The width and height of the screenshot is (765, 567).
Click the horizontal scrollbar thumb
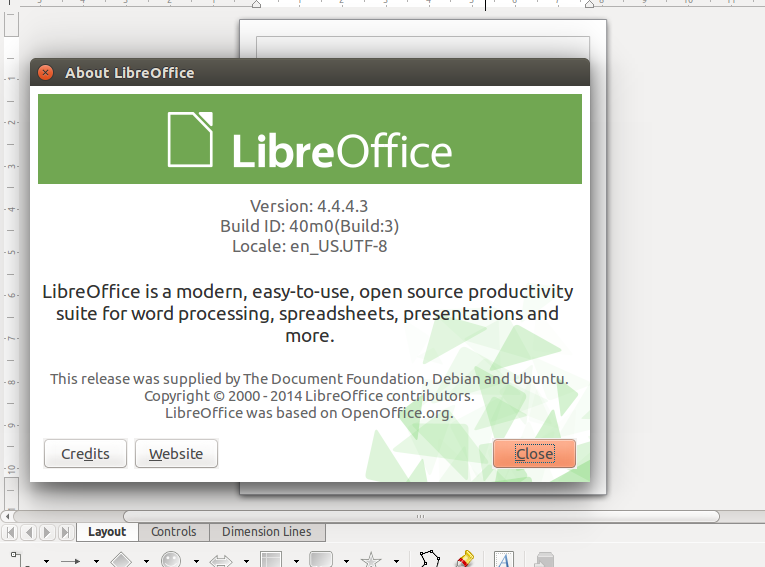421,516
